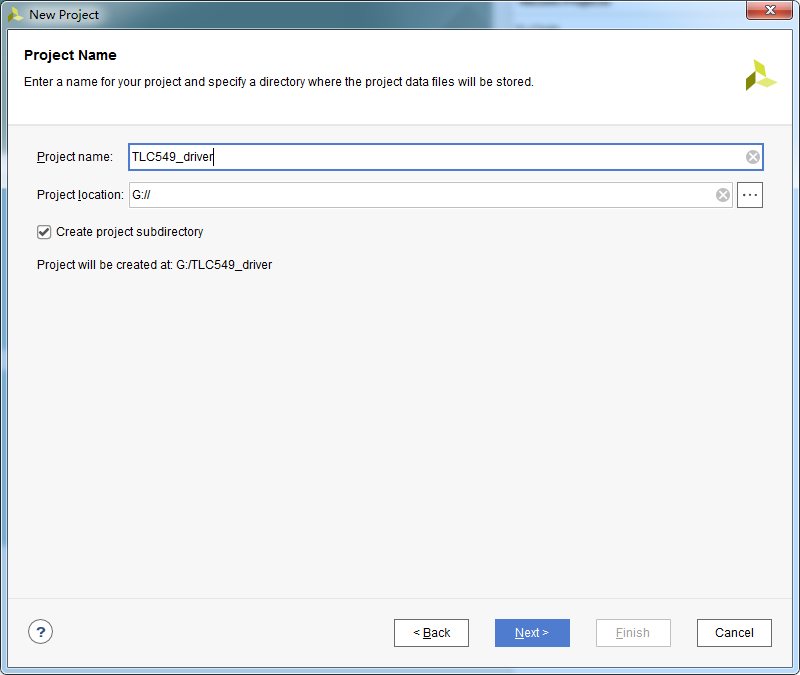Open the help question mark icon
This screenshot has height=675, width=800.
point(40,632)
